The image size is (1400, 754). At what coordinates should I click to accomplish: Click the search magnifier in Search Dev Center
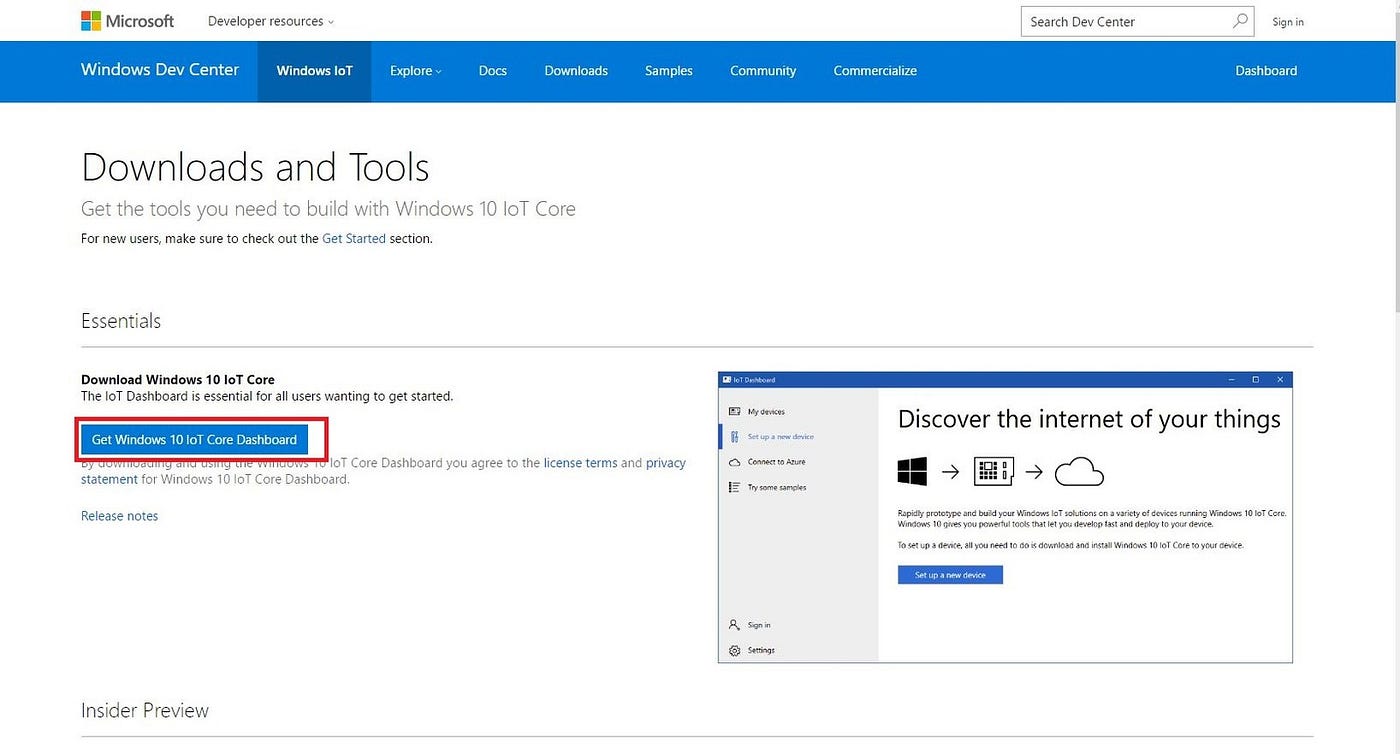click(x=1240, y=20)
